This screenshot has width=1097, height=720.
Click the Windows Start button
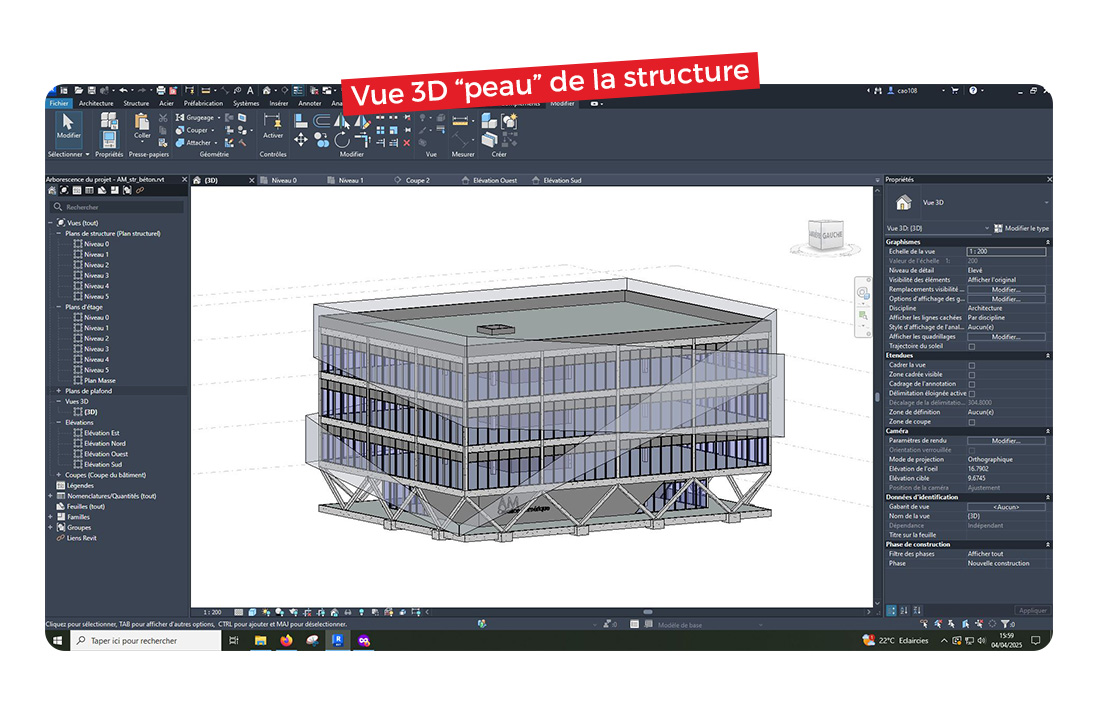pyautogui.click(x=58, y=640)
